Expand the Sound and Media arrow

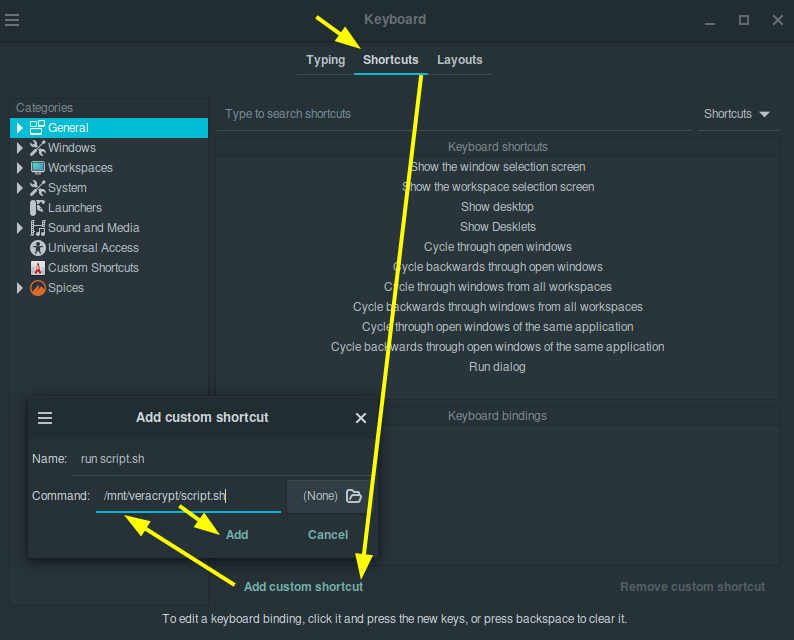(20, 228)
